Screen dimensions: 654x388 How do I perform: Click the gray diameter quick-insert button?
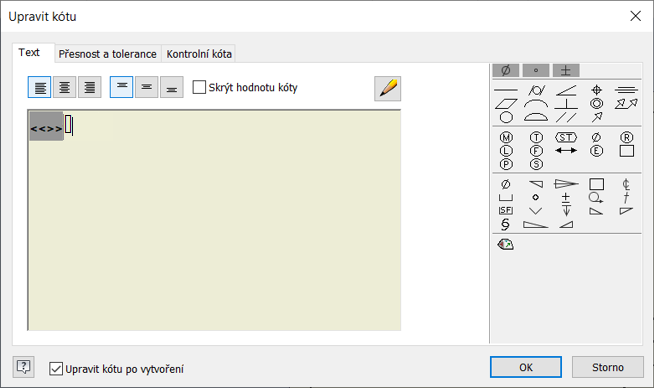[506, 71]
